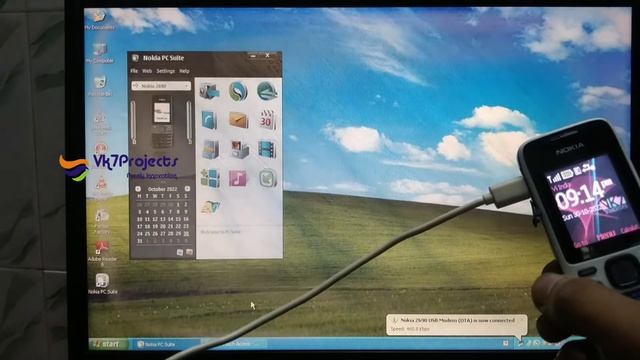Open the Install applications icon
The height and width of the screenshot is (360, 640).
coord(210,178)
